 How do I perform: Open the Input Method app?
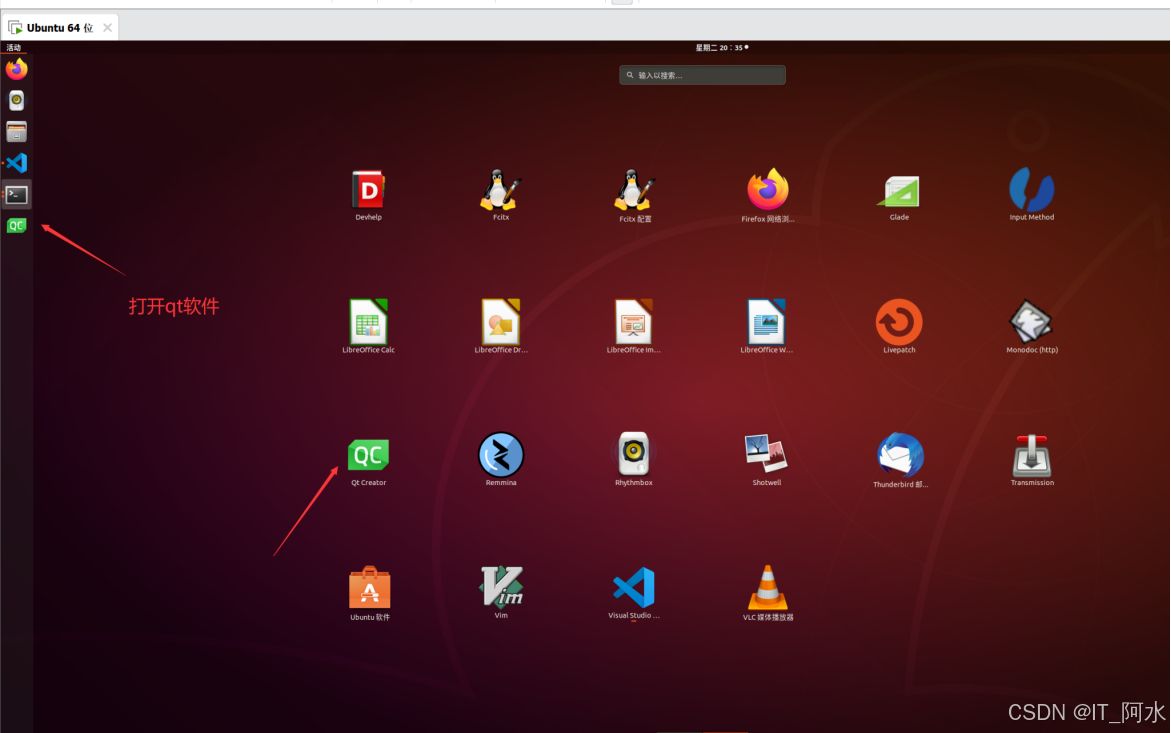1031,190
